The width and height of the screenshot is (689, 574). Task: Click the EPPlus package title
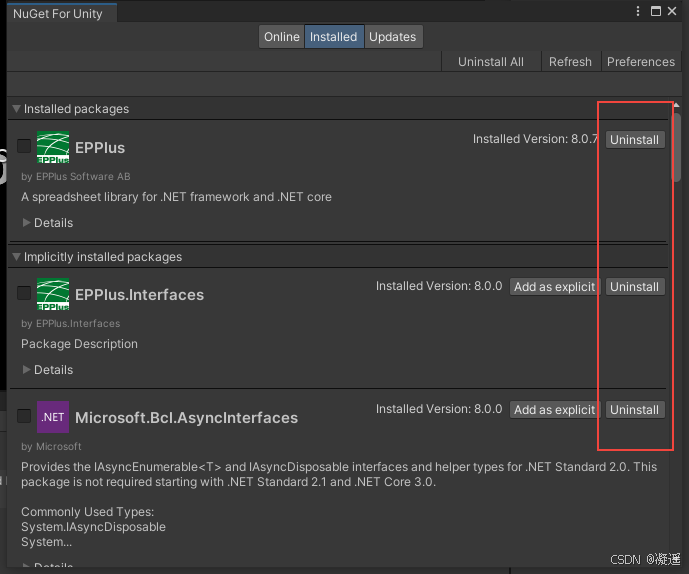pos(100,148)
